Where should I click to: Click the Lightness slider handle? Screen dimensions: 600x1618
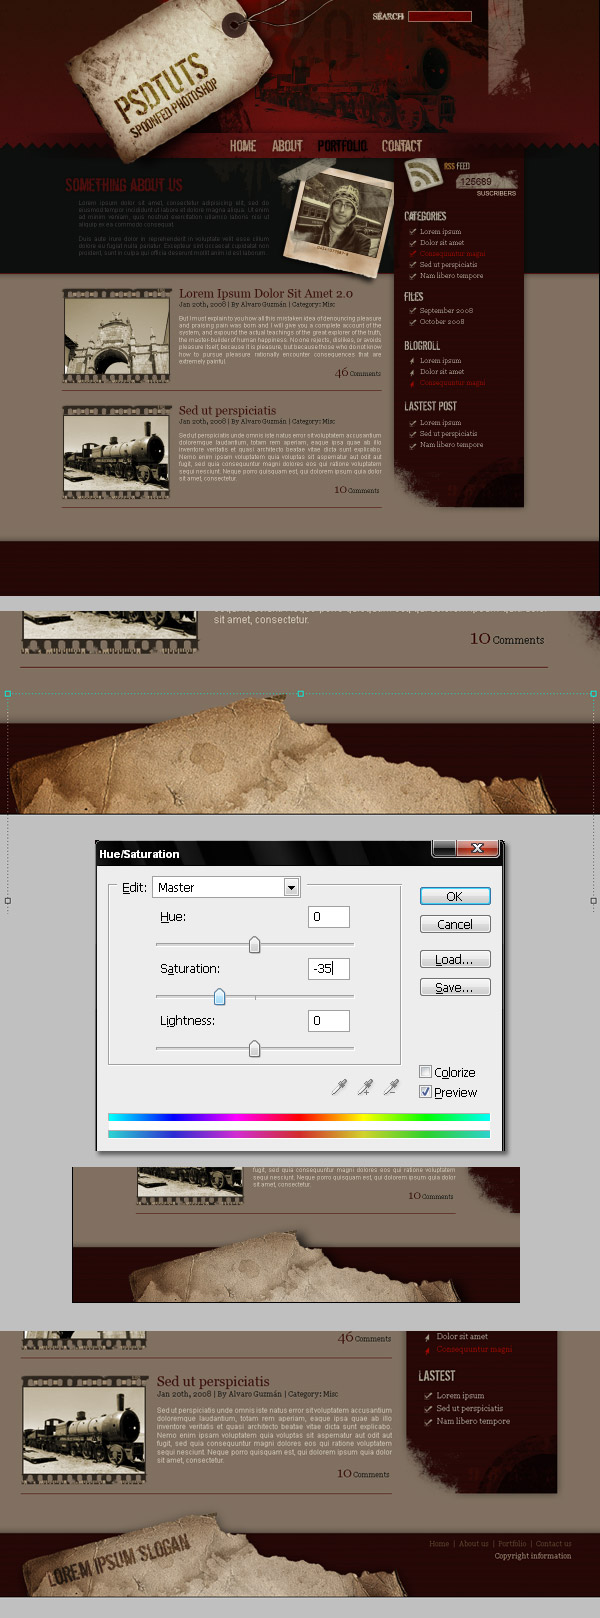coord(254,1049)
